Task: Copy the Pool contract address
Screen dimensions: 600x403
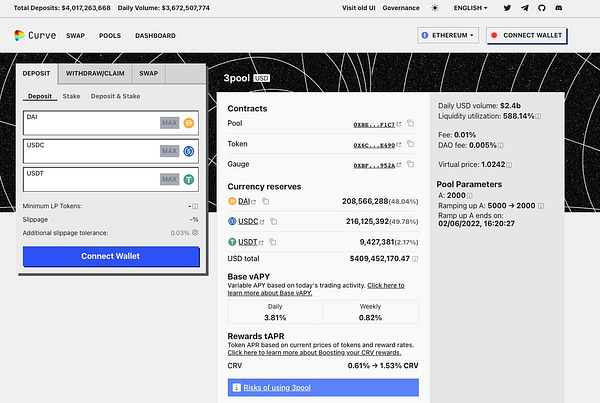Action: (x=411, y=123)
